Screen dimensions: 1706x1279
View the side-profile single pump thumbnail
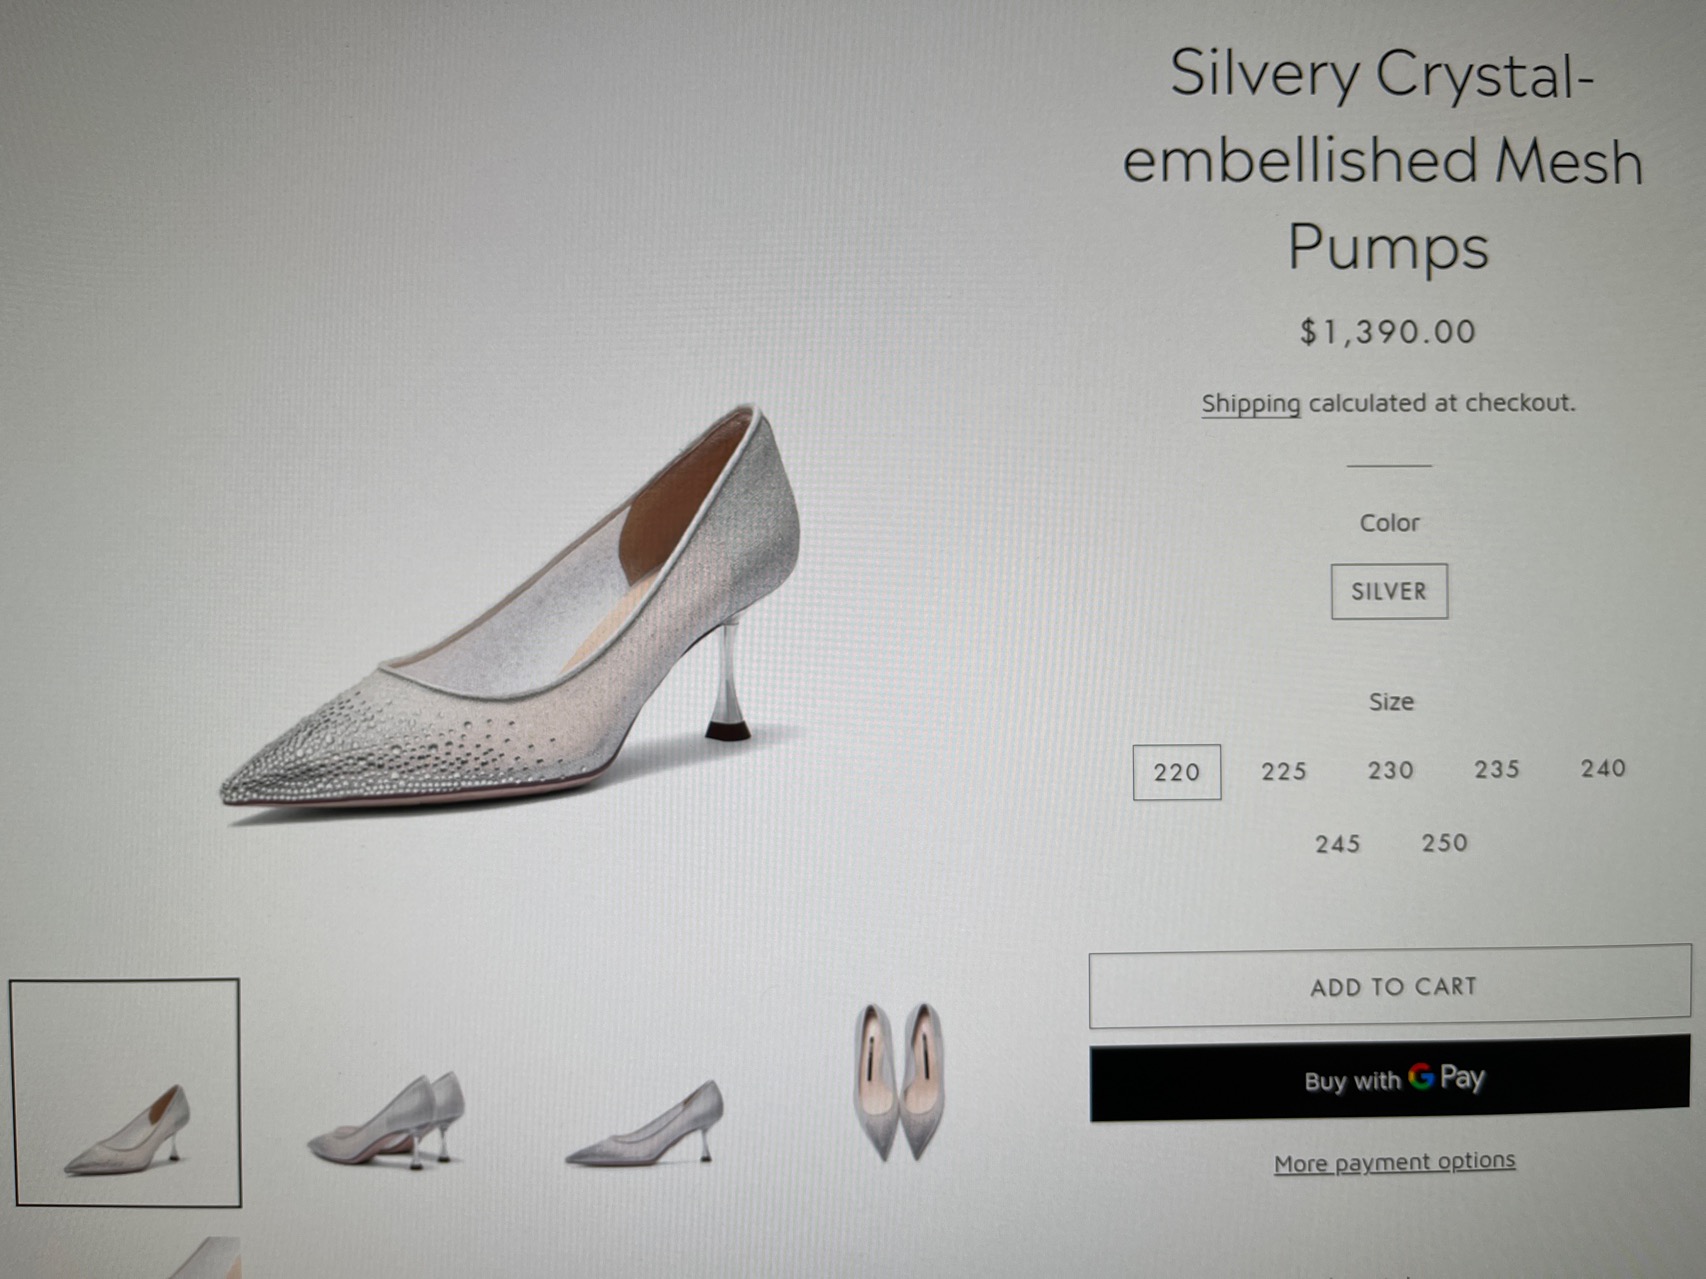point(645,1124)
